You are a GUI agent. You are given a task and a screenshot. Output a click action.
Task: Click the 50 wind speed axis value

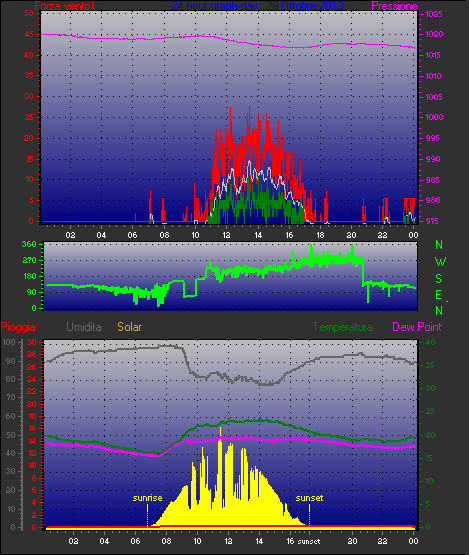29,13
